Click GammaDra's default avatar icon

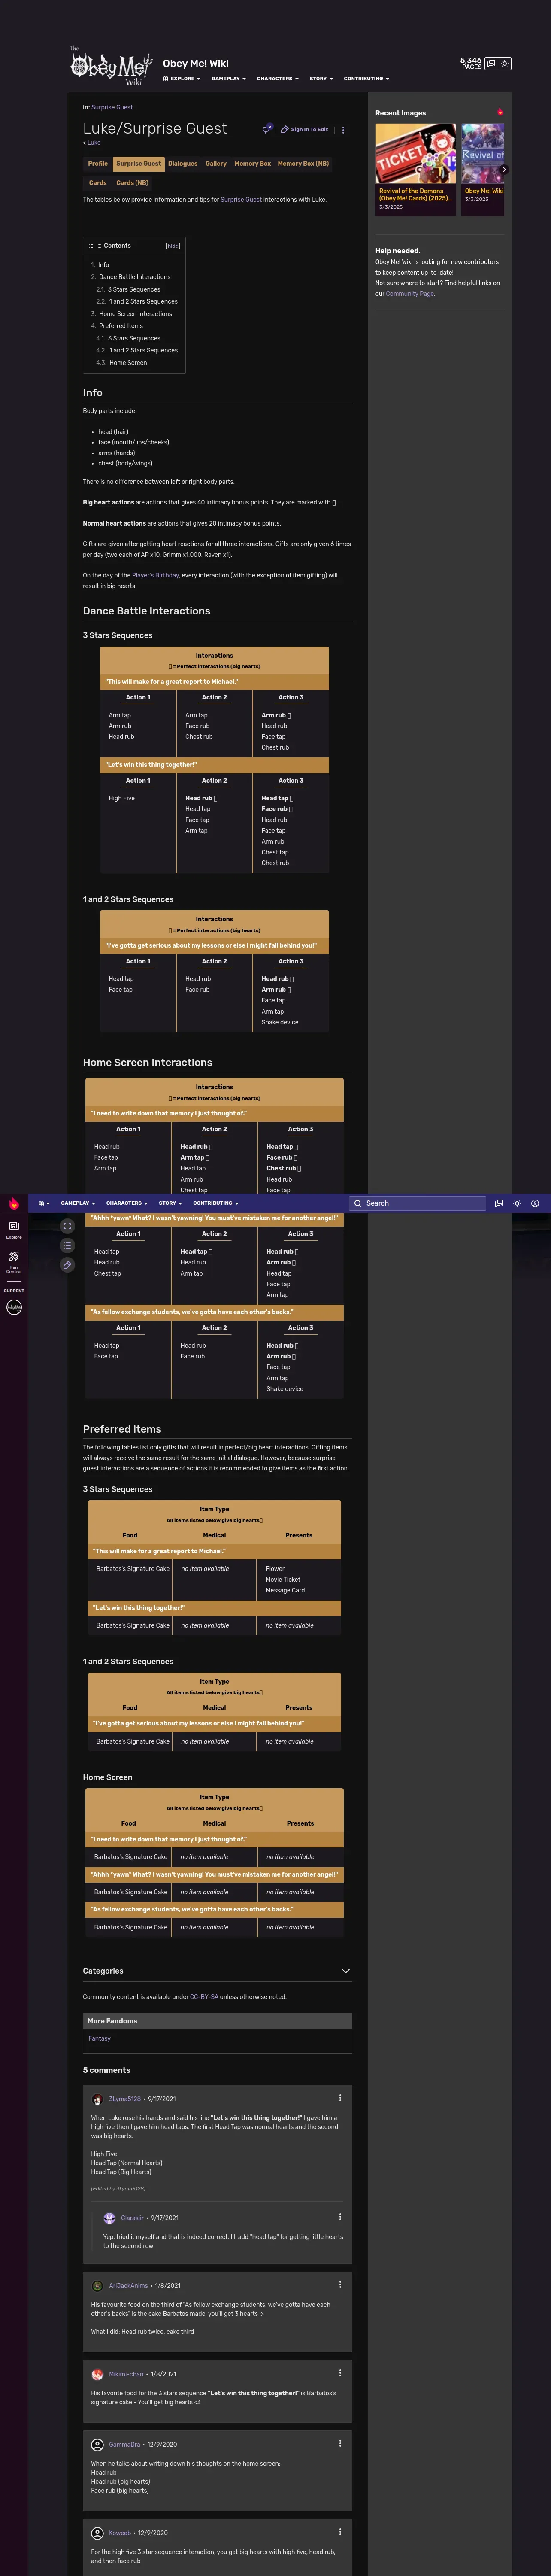point(97,2444)
